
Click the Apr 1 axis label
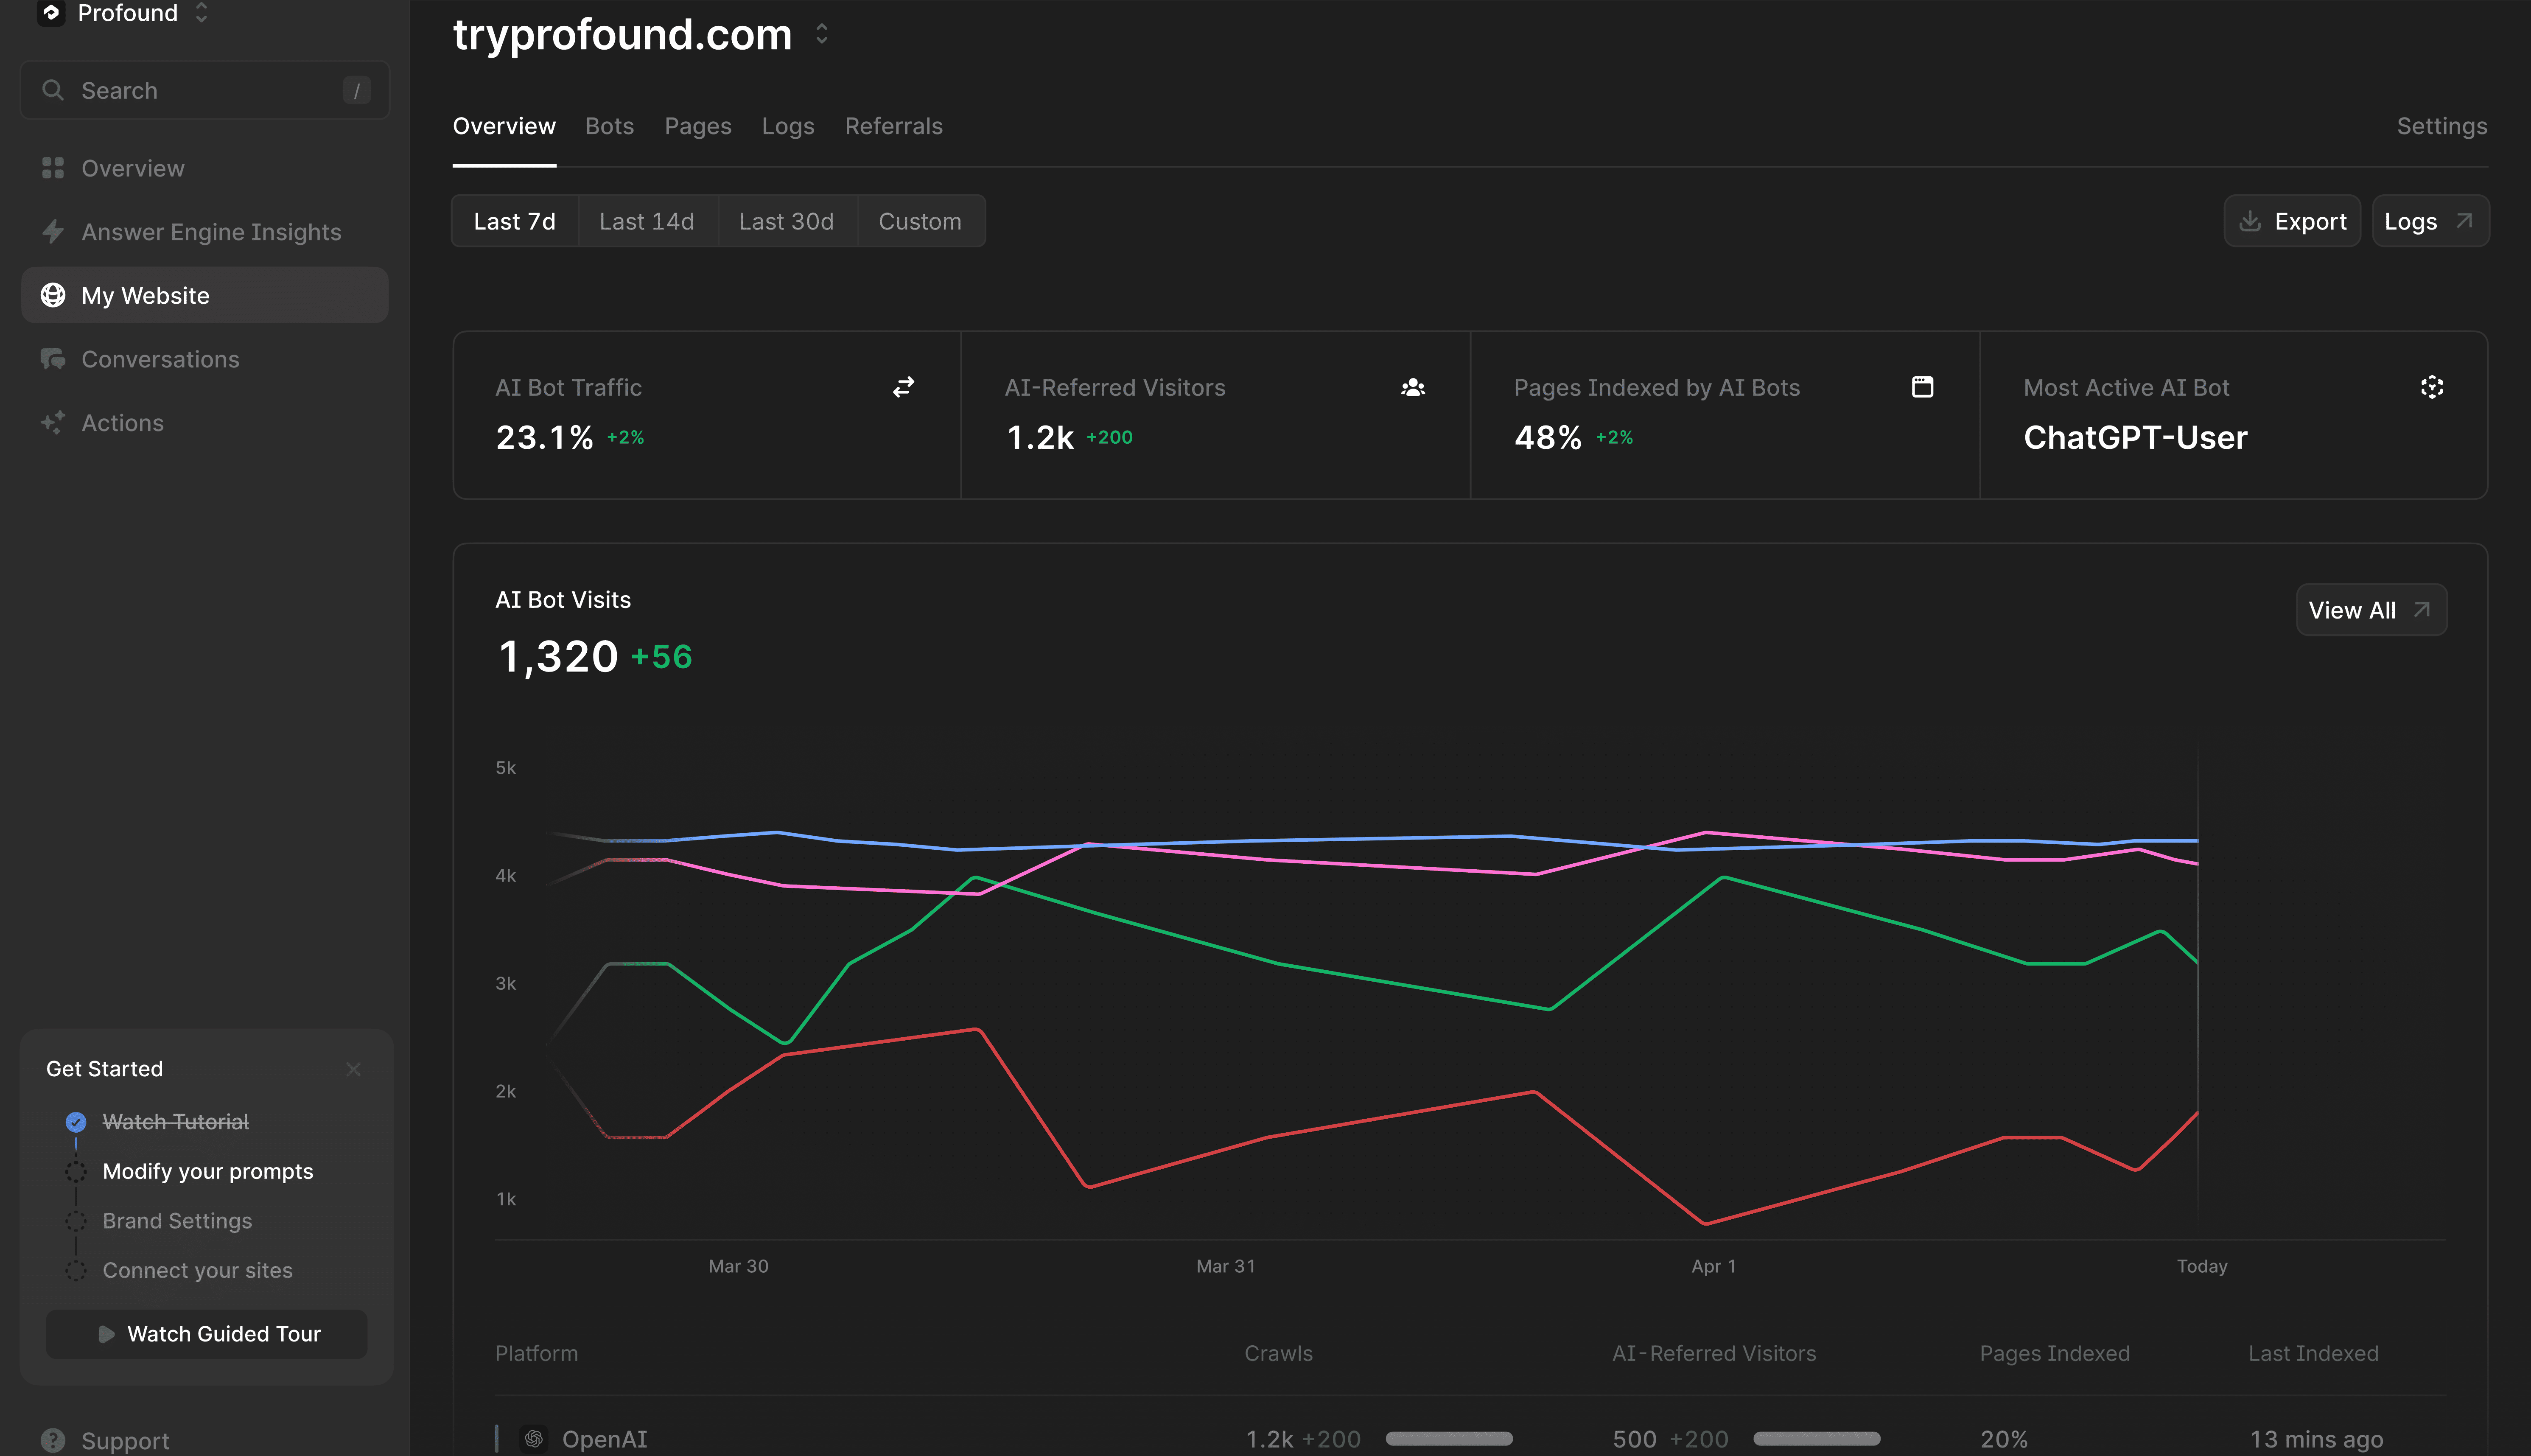1714,1266
